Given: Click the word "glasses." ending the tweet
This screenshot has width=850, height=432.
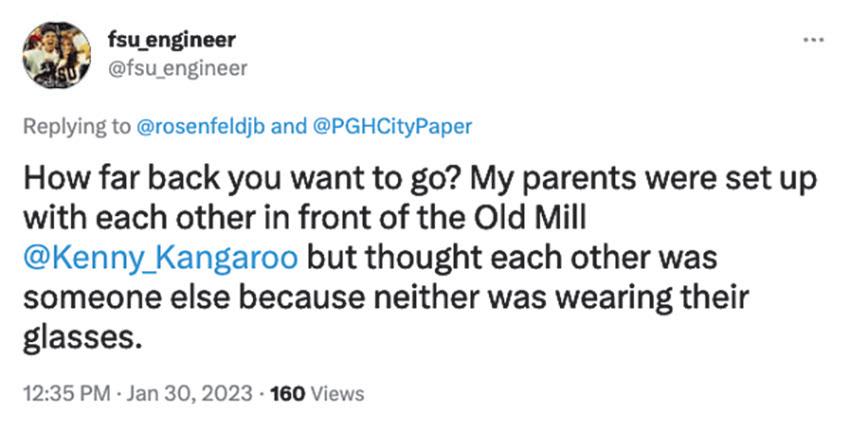Looking at the screenshot, I should (76, 336).
